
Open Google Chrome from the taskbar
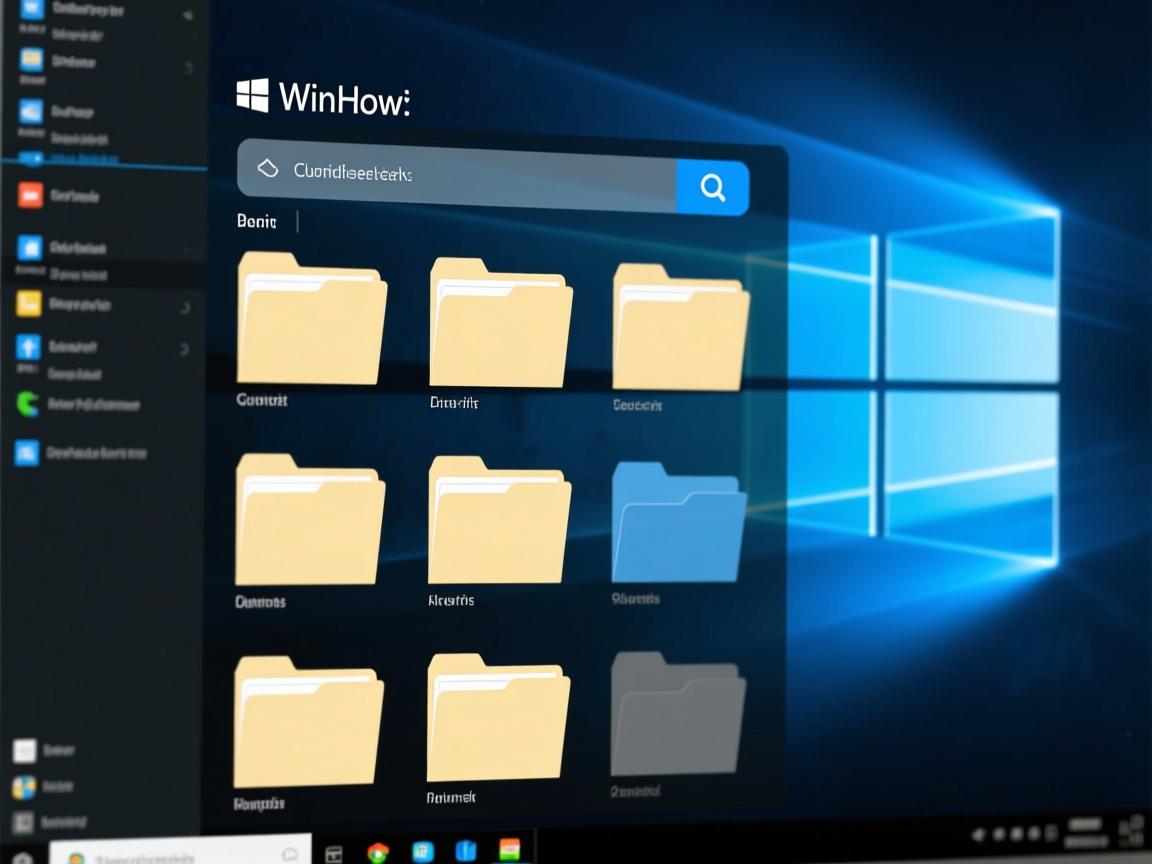pyautogui.click(x=377, y=850)
